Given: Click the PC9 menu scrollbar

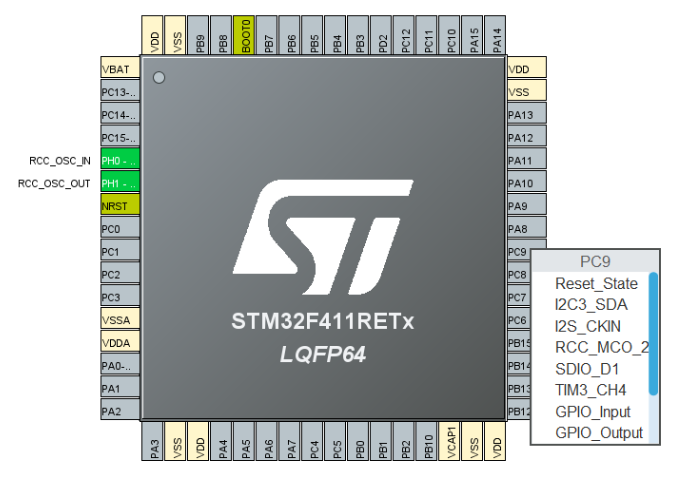Looking at the screenshot, I should coord(653,334).
